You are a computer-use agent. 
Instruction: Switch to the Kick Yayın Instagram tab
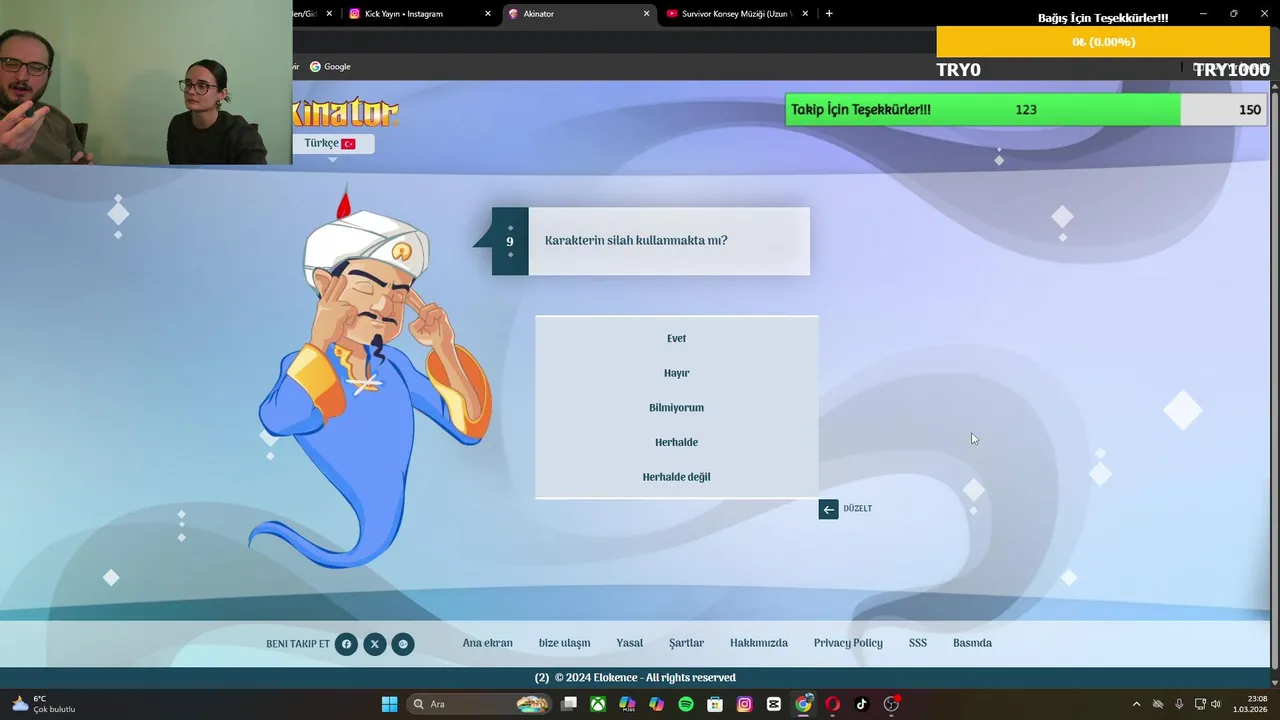coord(420,14)
